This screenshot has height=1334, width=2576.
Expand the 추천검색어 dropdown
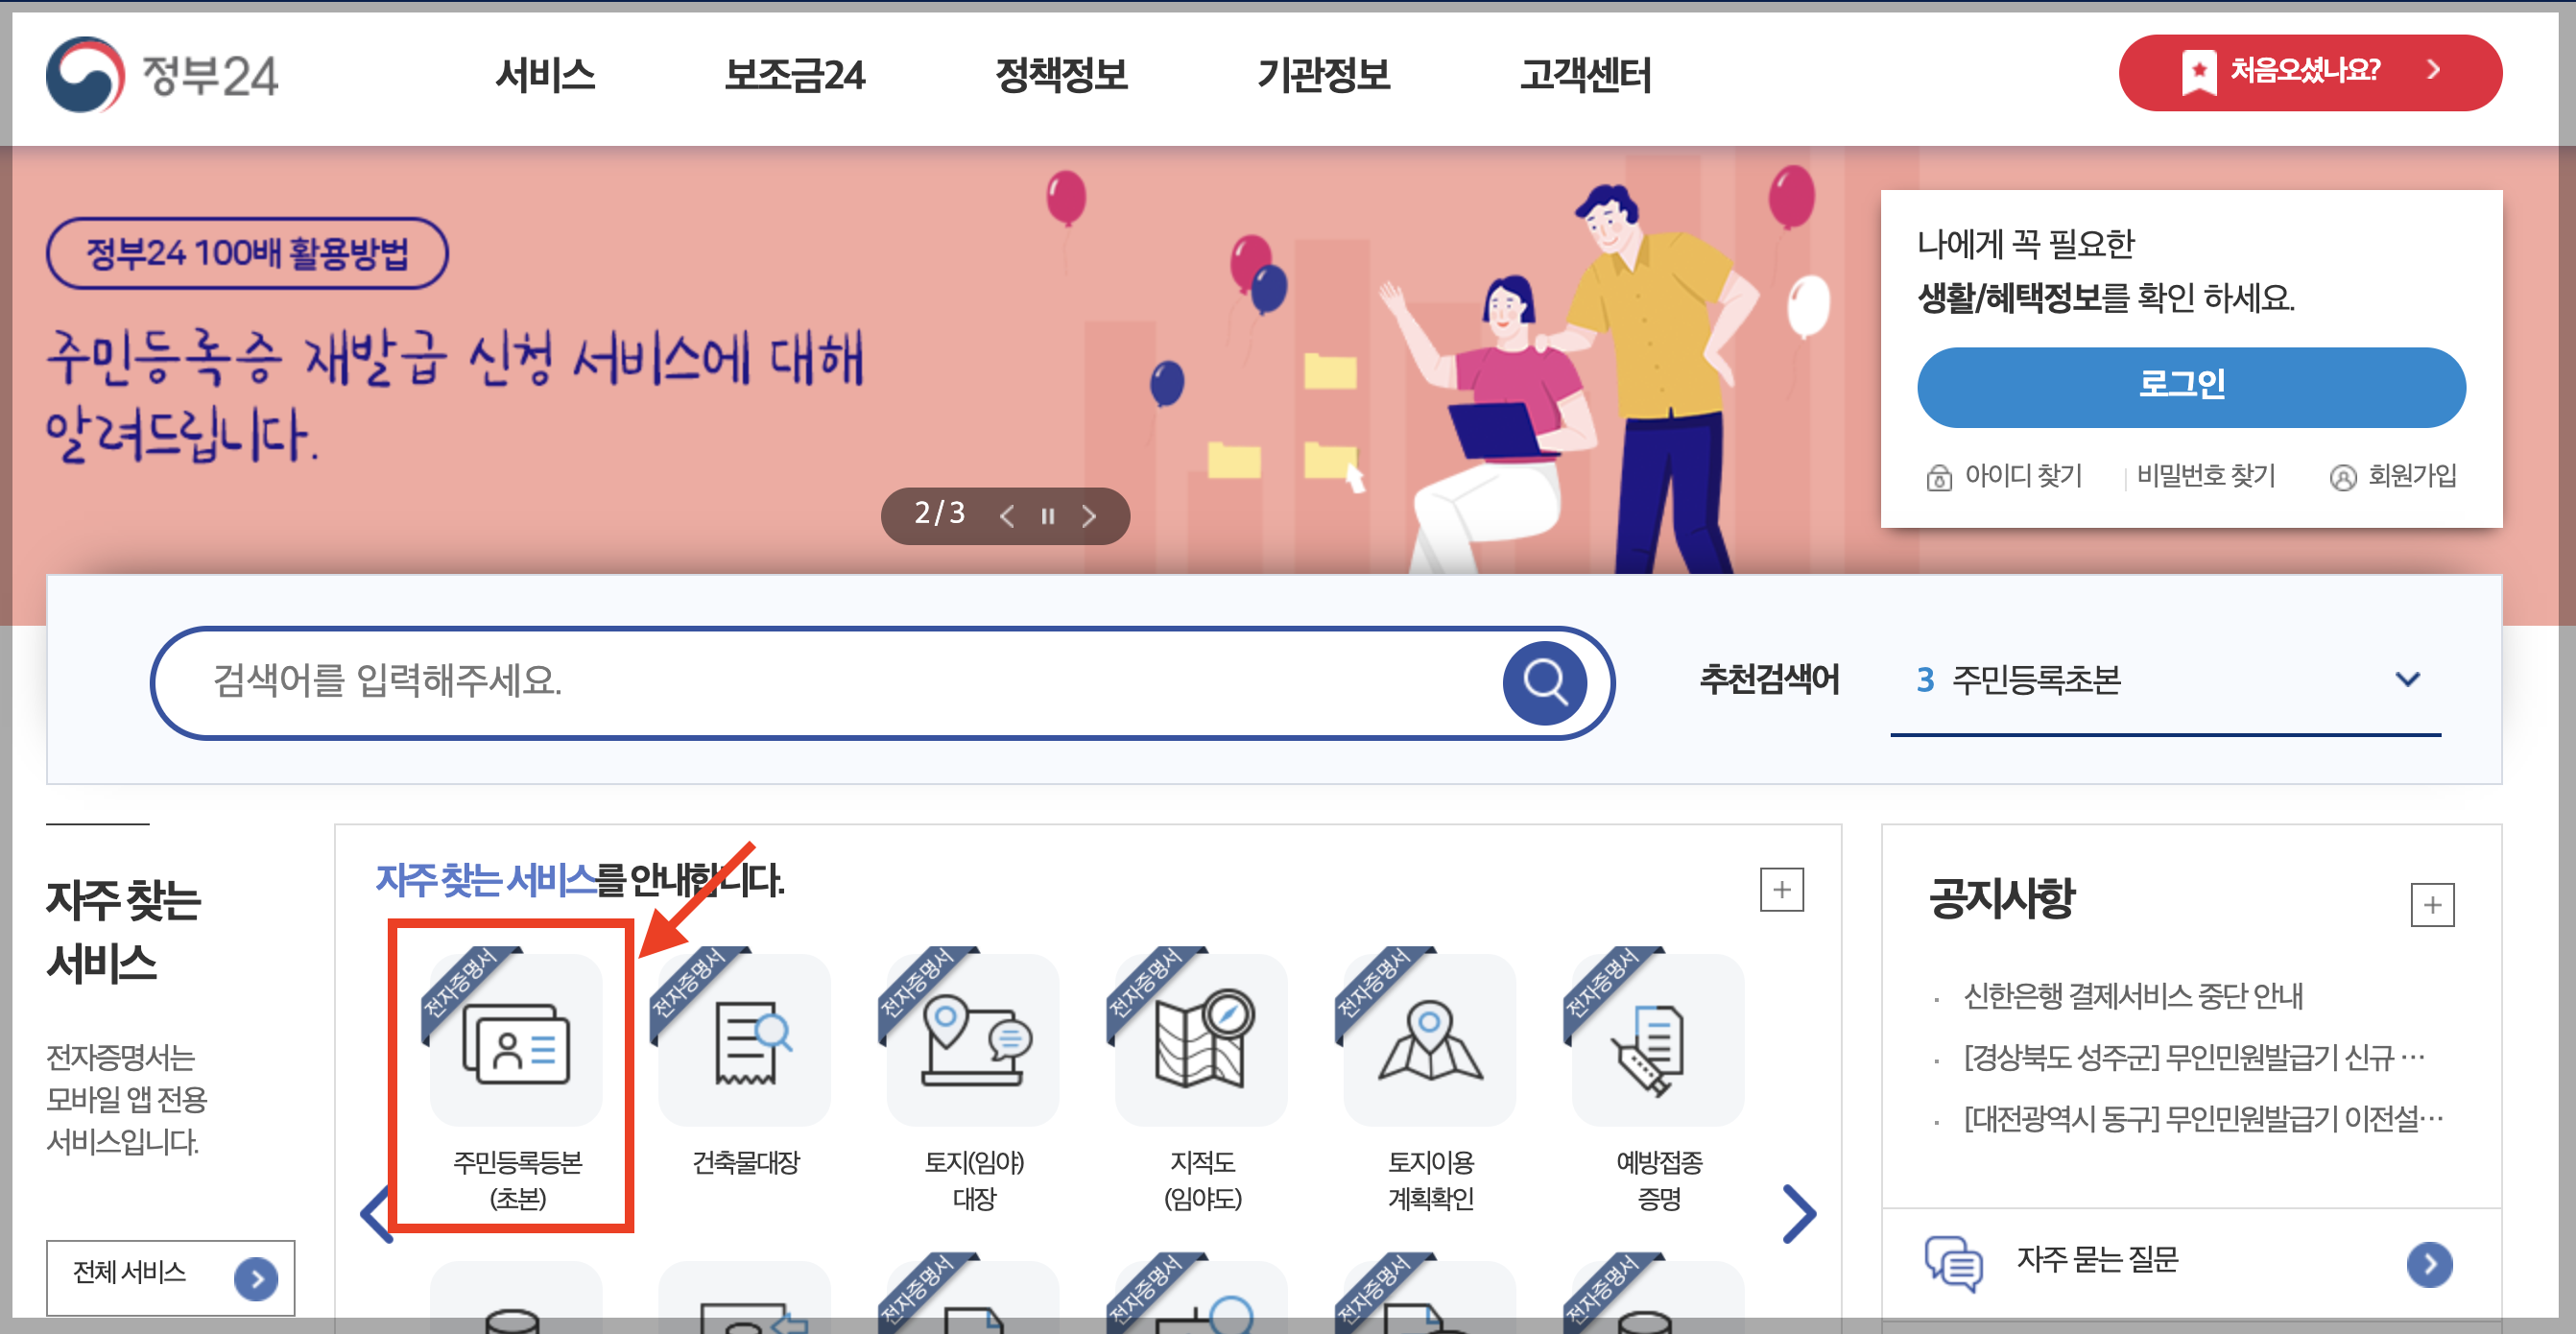pyautogui.click(x=2407, y=680)
